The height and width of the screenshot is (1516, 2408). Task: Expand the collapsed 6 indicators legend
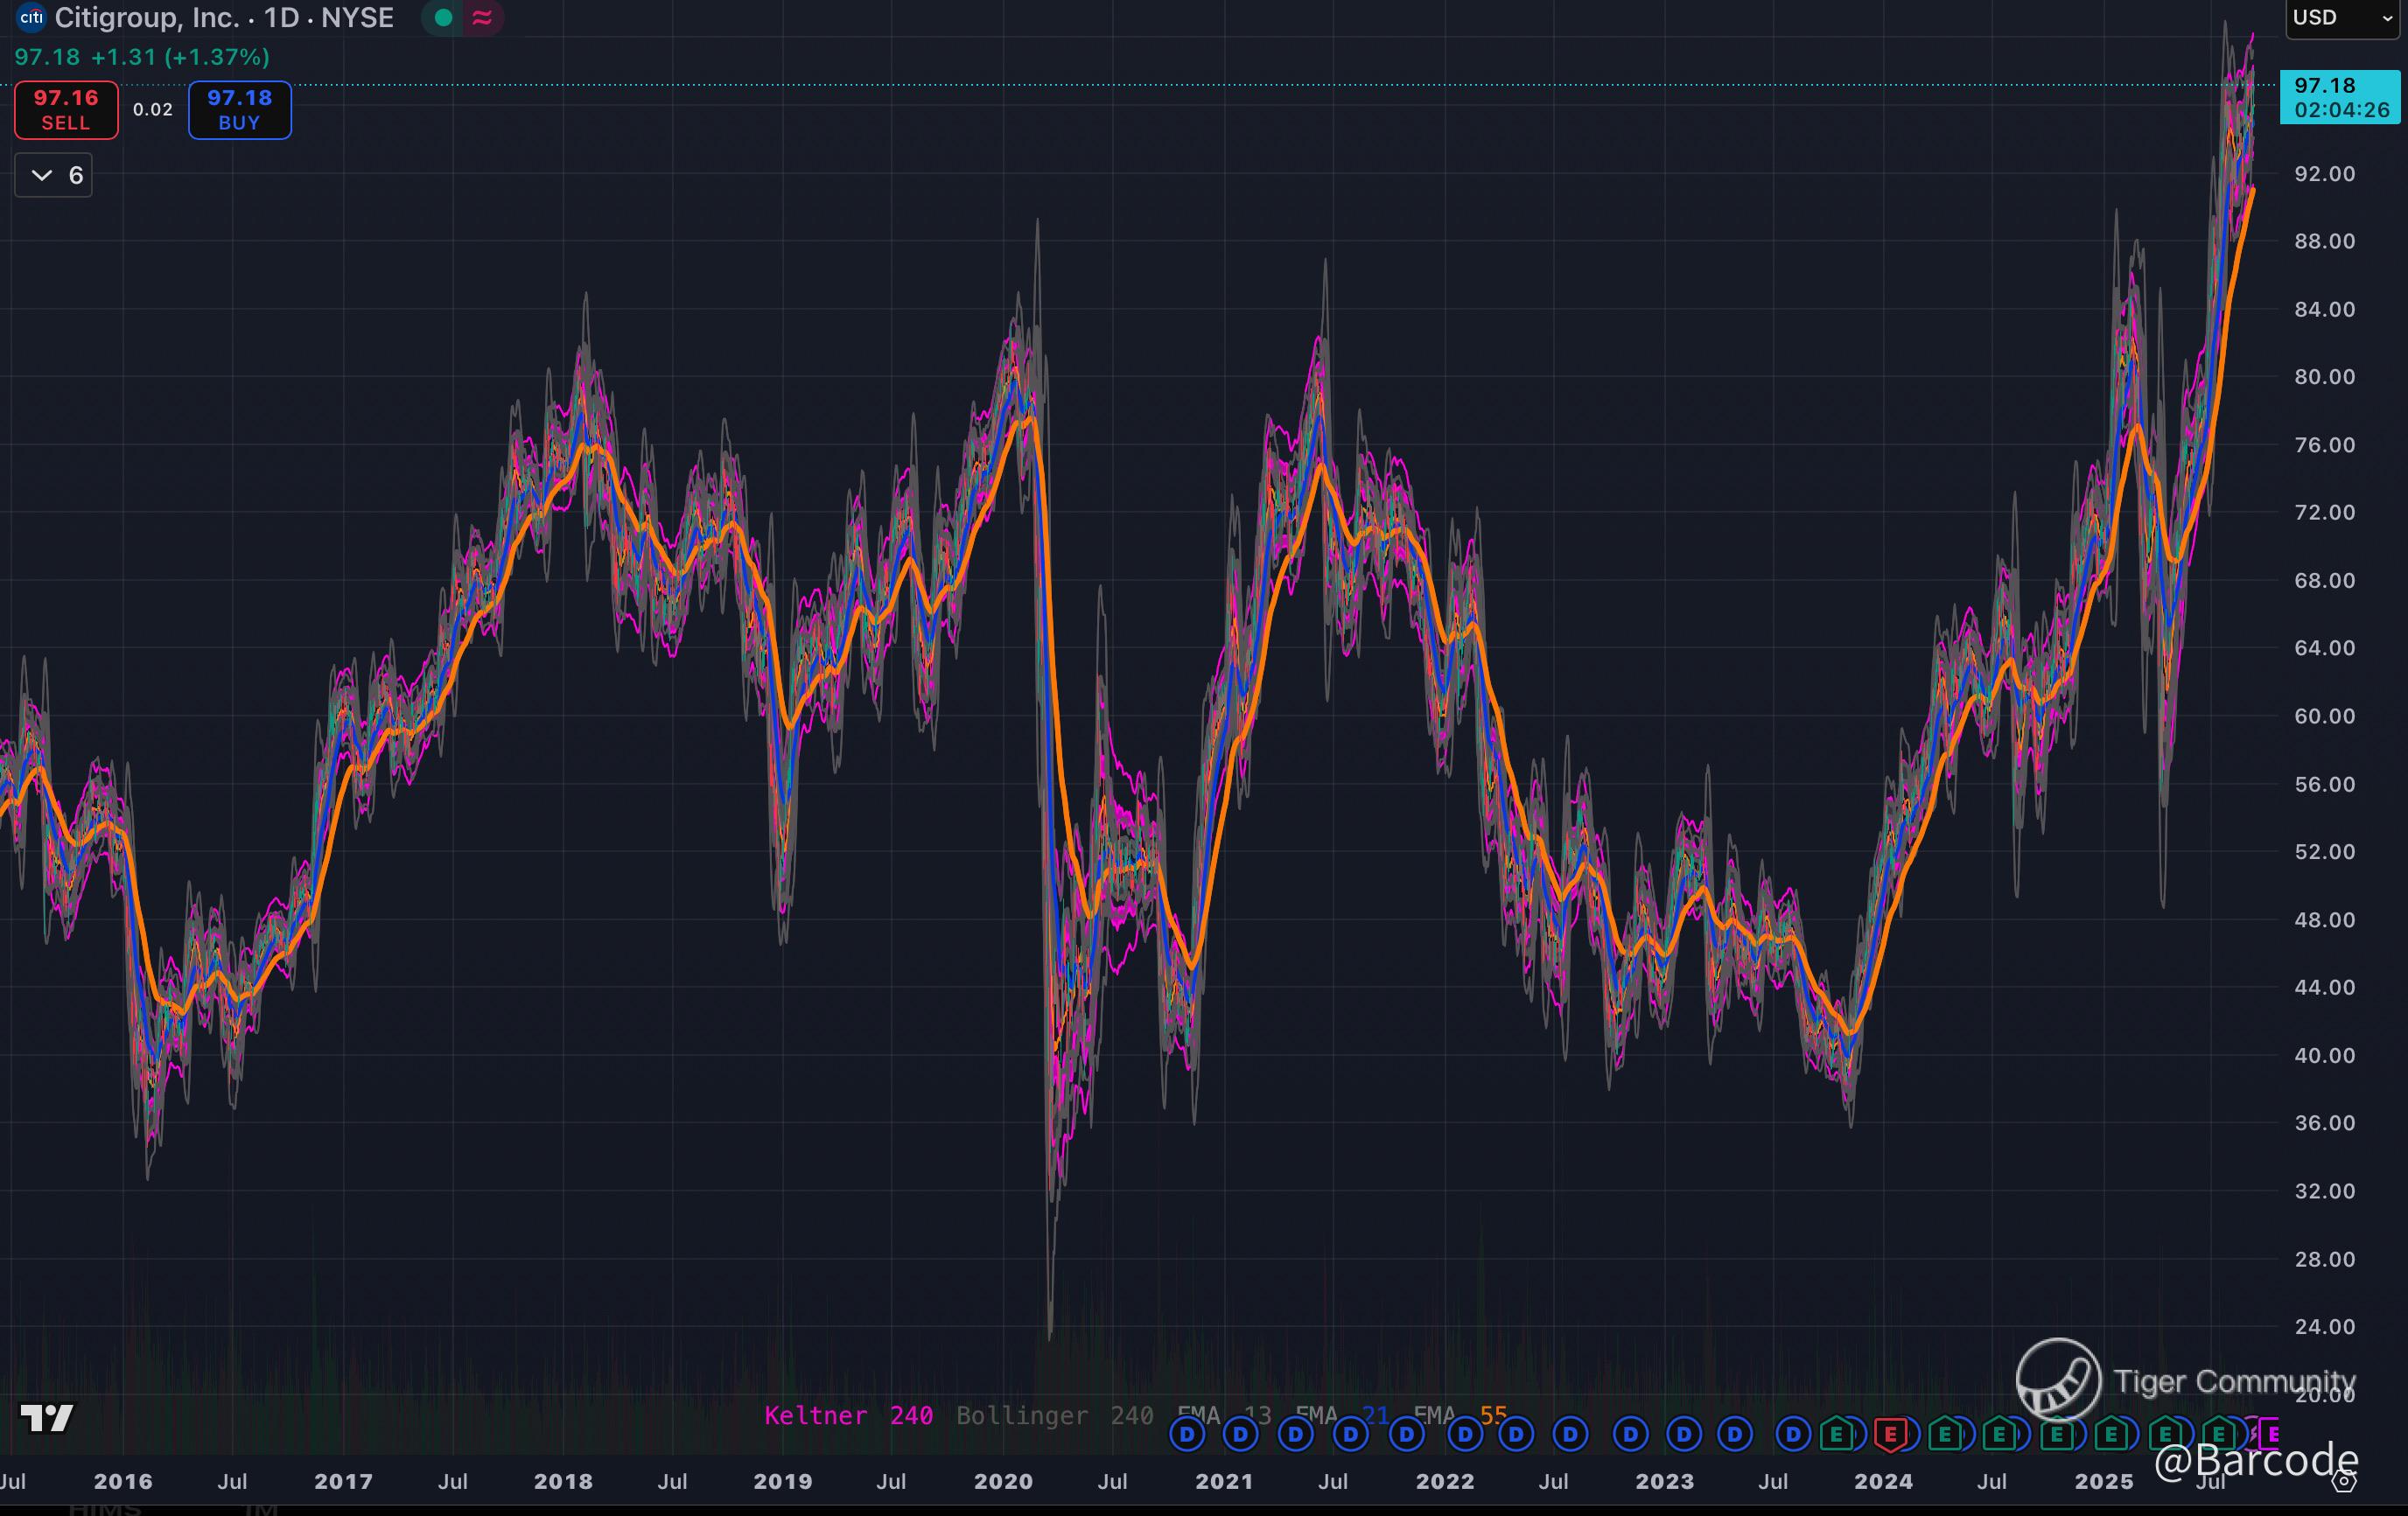54,176
